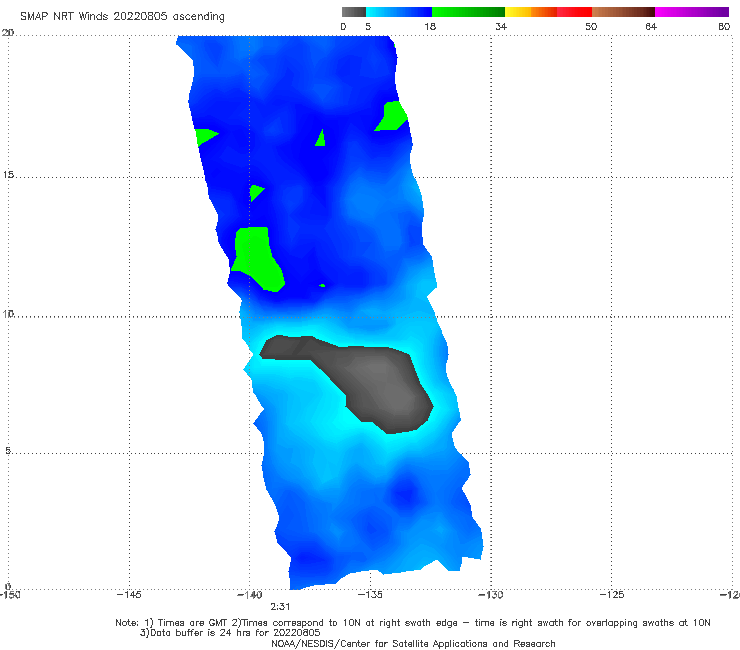Click the title 'SMAP NRT Winds 20220805 ascending'
The width and height of the screenshot is (740, 650).
coord(122,16)
